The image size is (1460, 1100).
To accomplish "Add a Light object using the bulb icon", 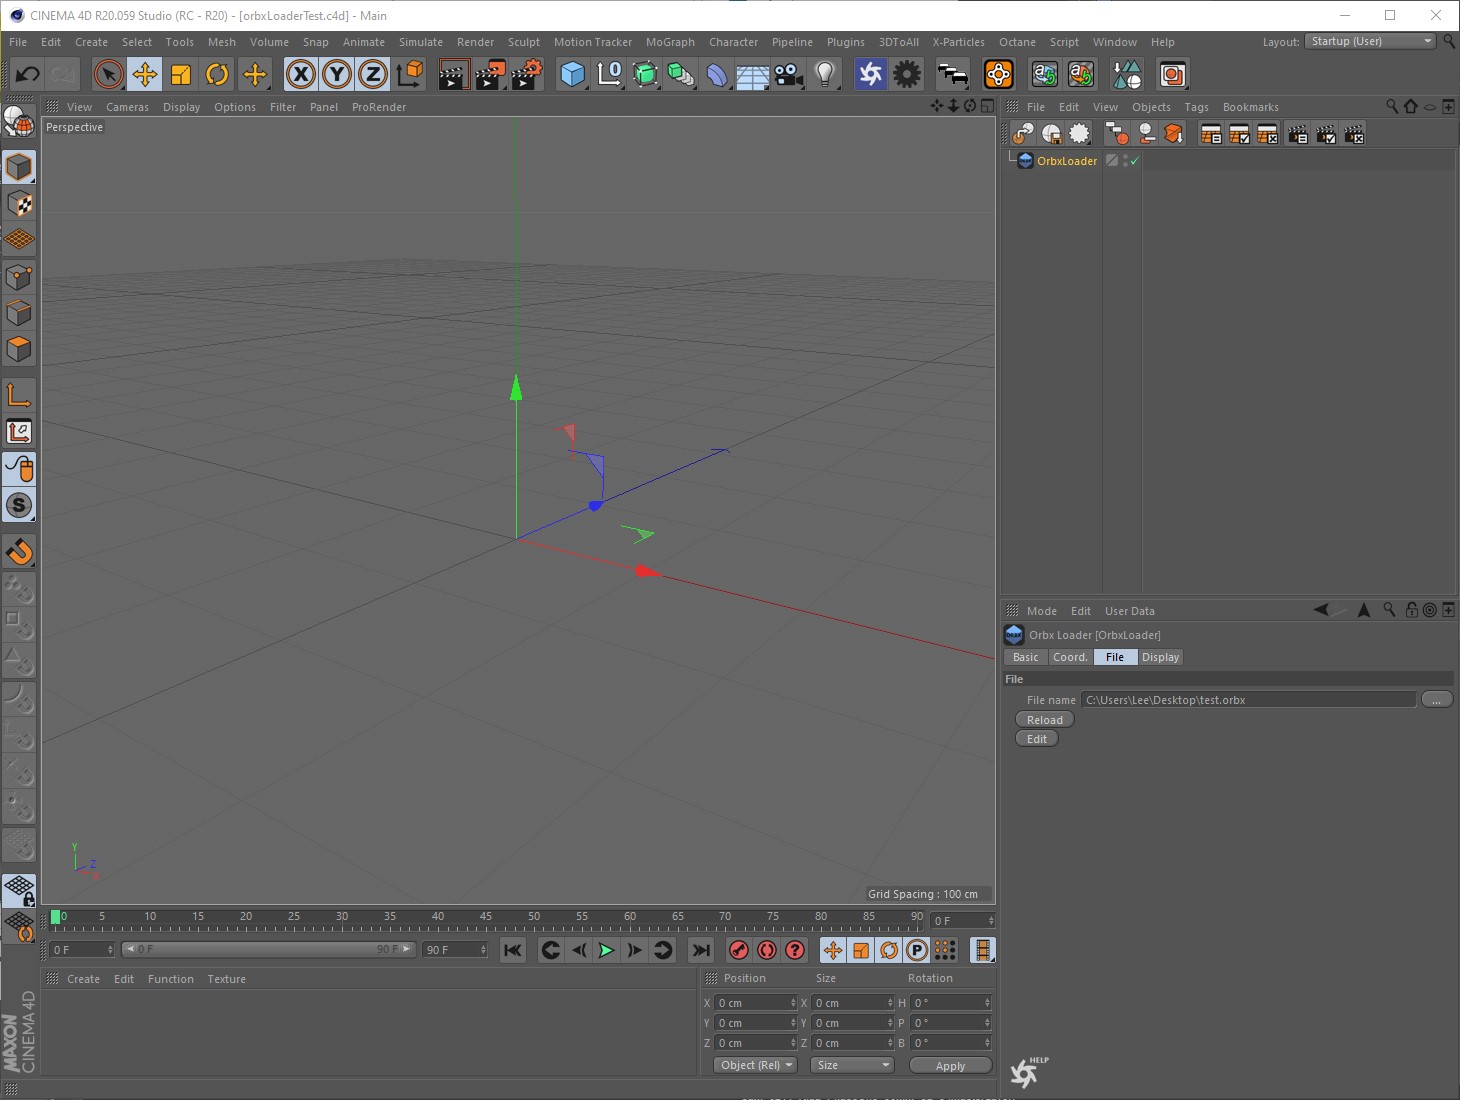I will [x=825, y=74].
